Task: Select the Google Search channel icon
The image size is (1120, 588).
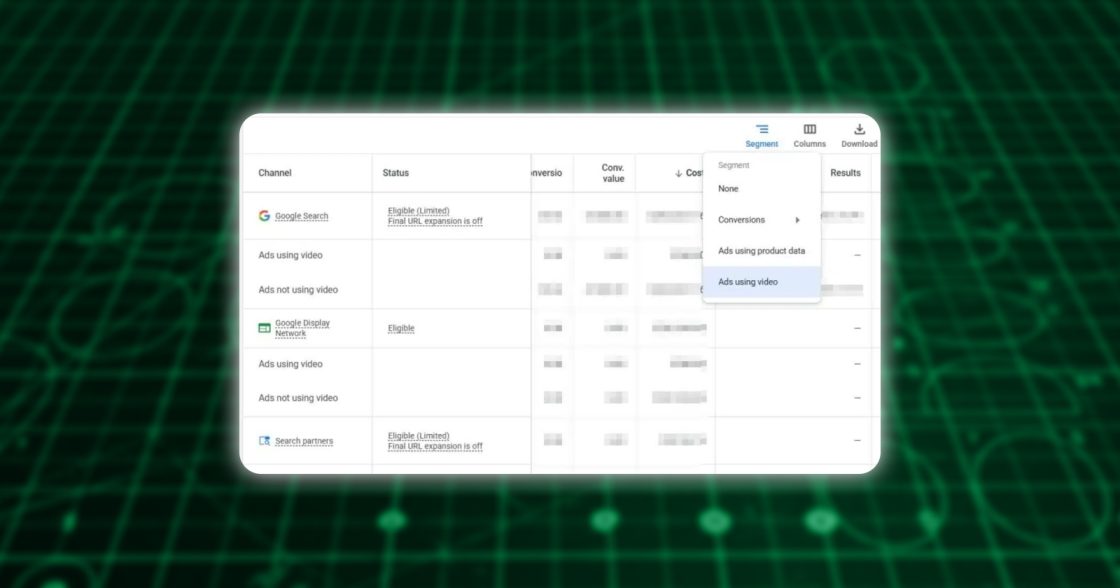Action: point(263,215)
